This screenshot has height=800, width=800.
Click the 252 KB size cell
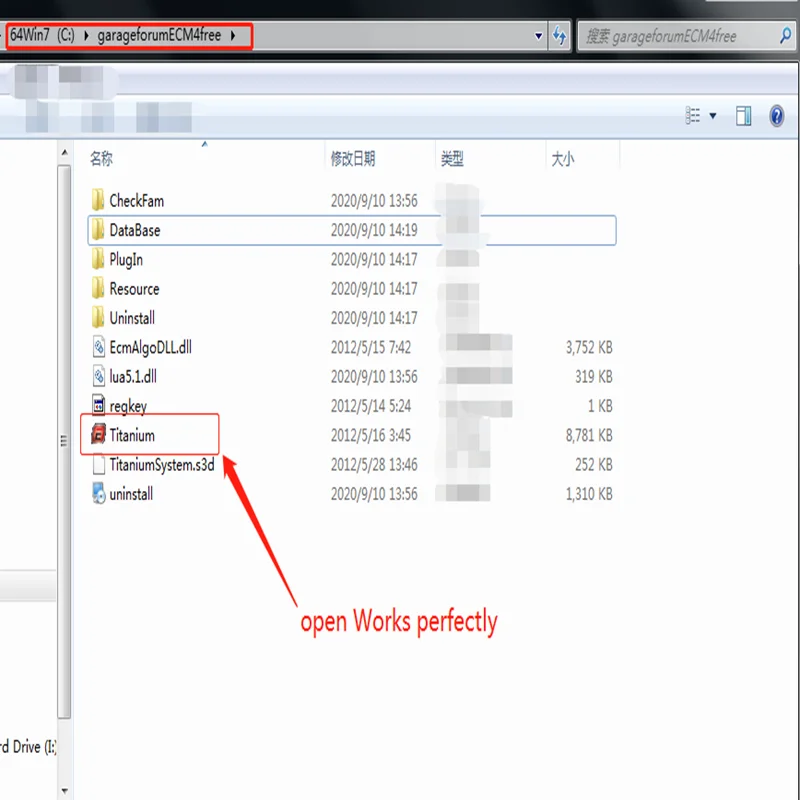point(594,465)
